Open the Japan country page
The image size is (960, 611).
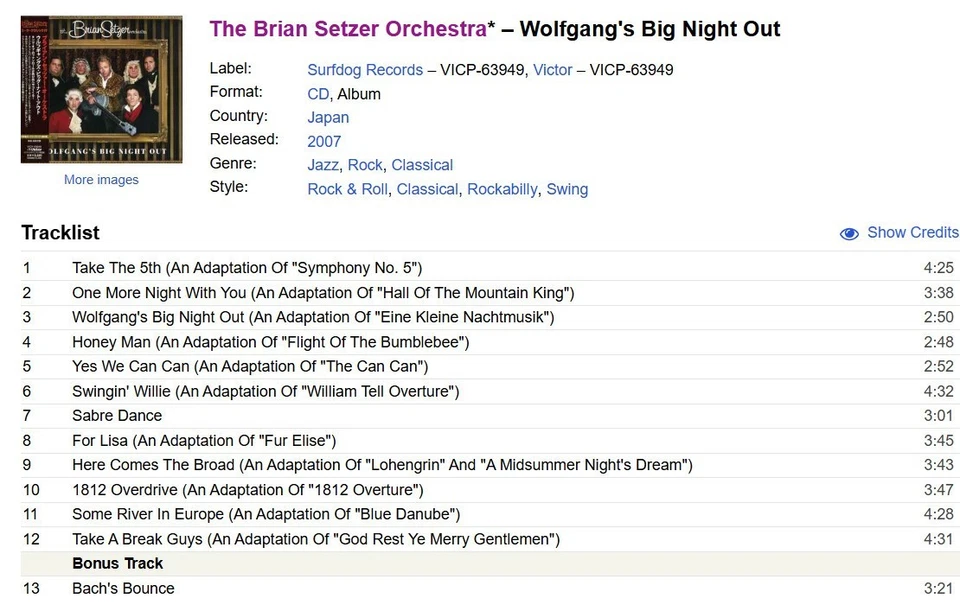pyautogui.click(x=328, y=117)
